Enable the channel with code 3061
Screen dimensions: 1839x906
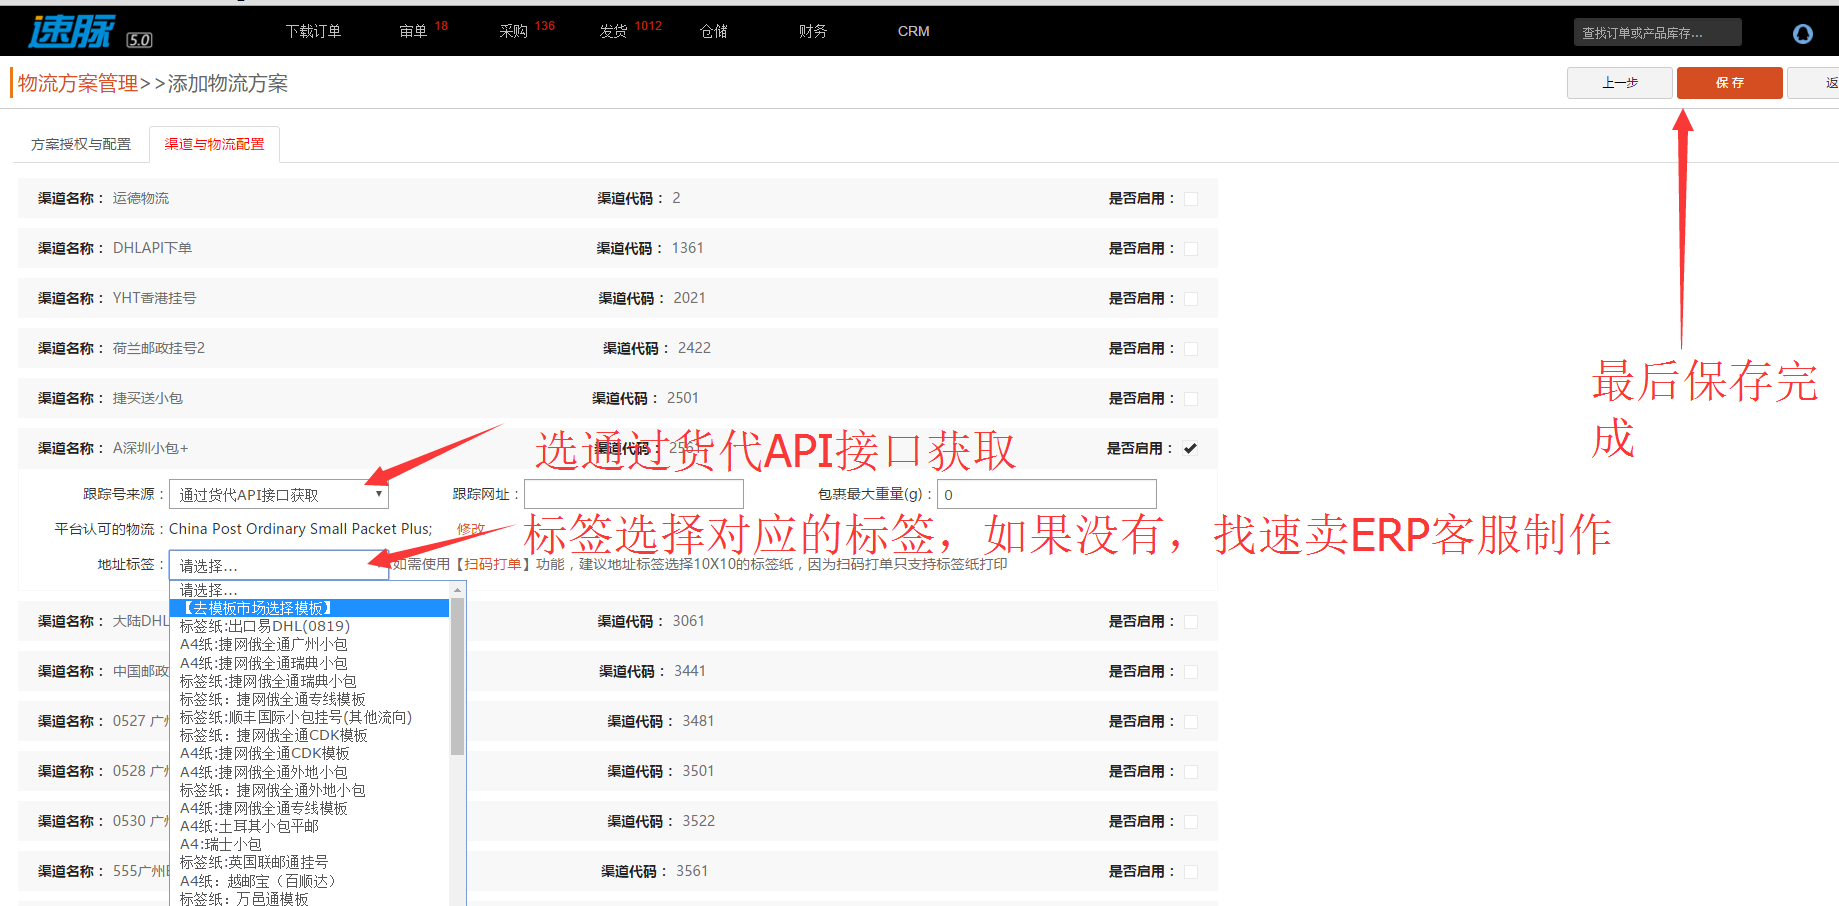coord(1191,622)
